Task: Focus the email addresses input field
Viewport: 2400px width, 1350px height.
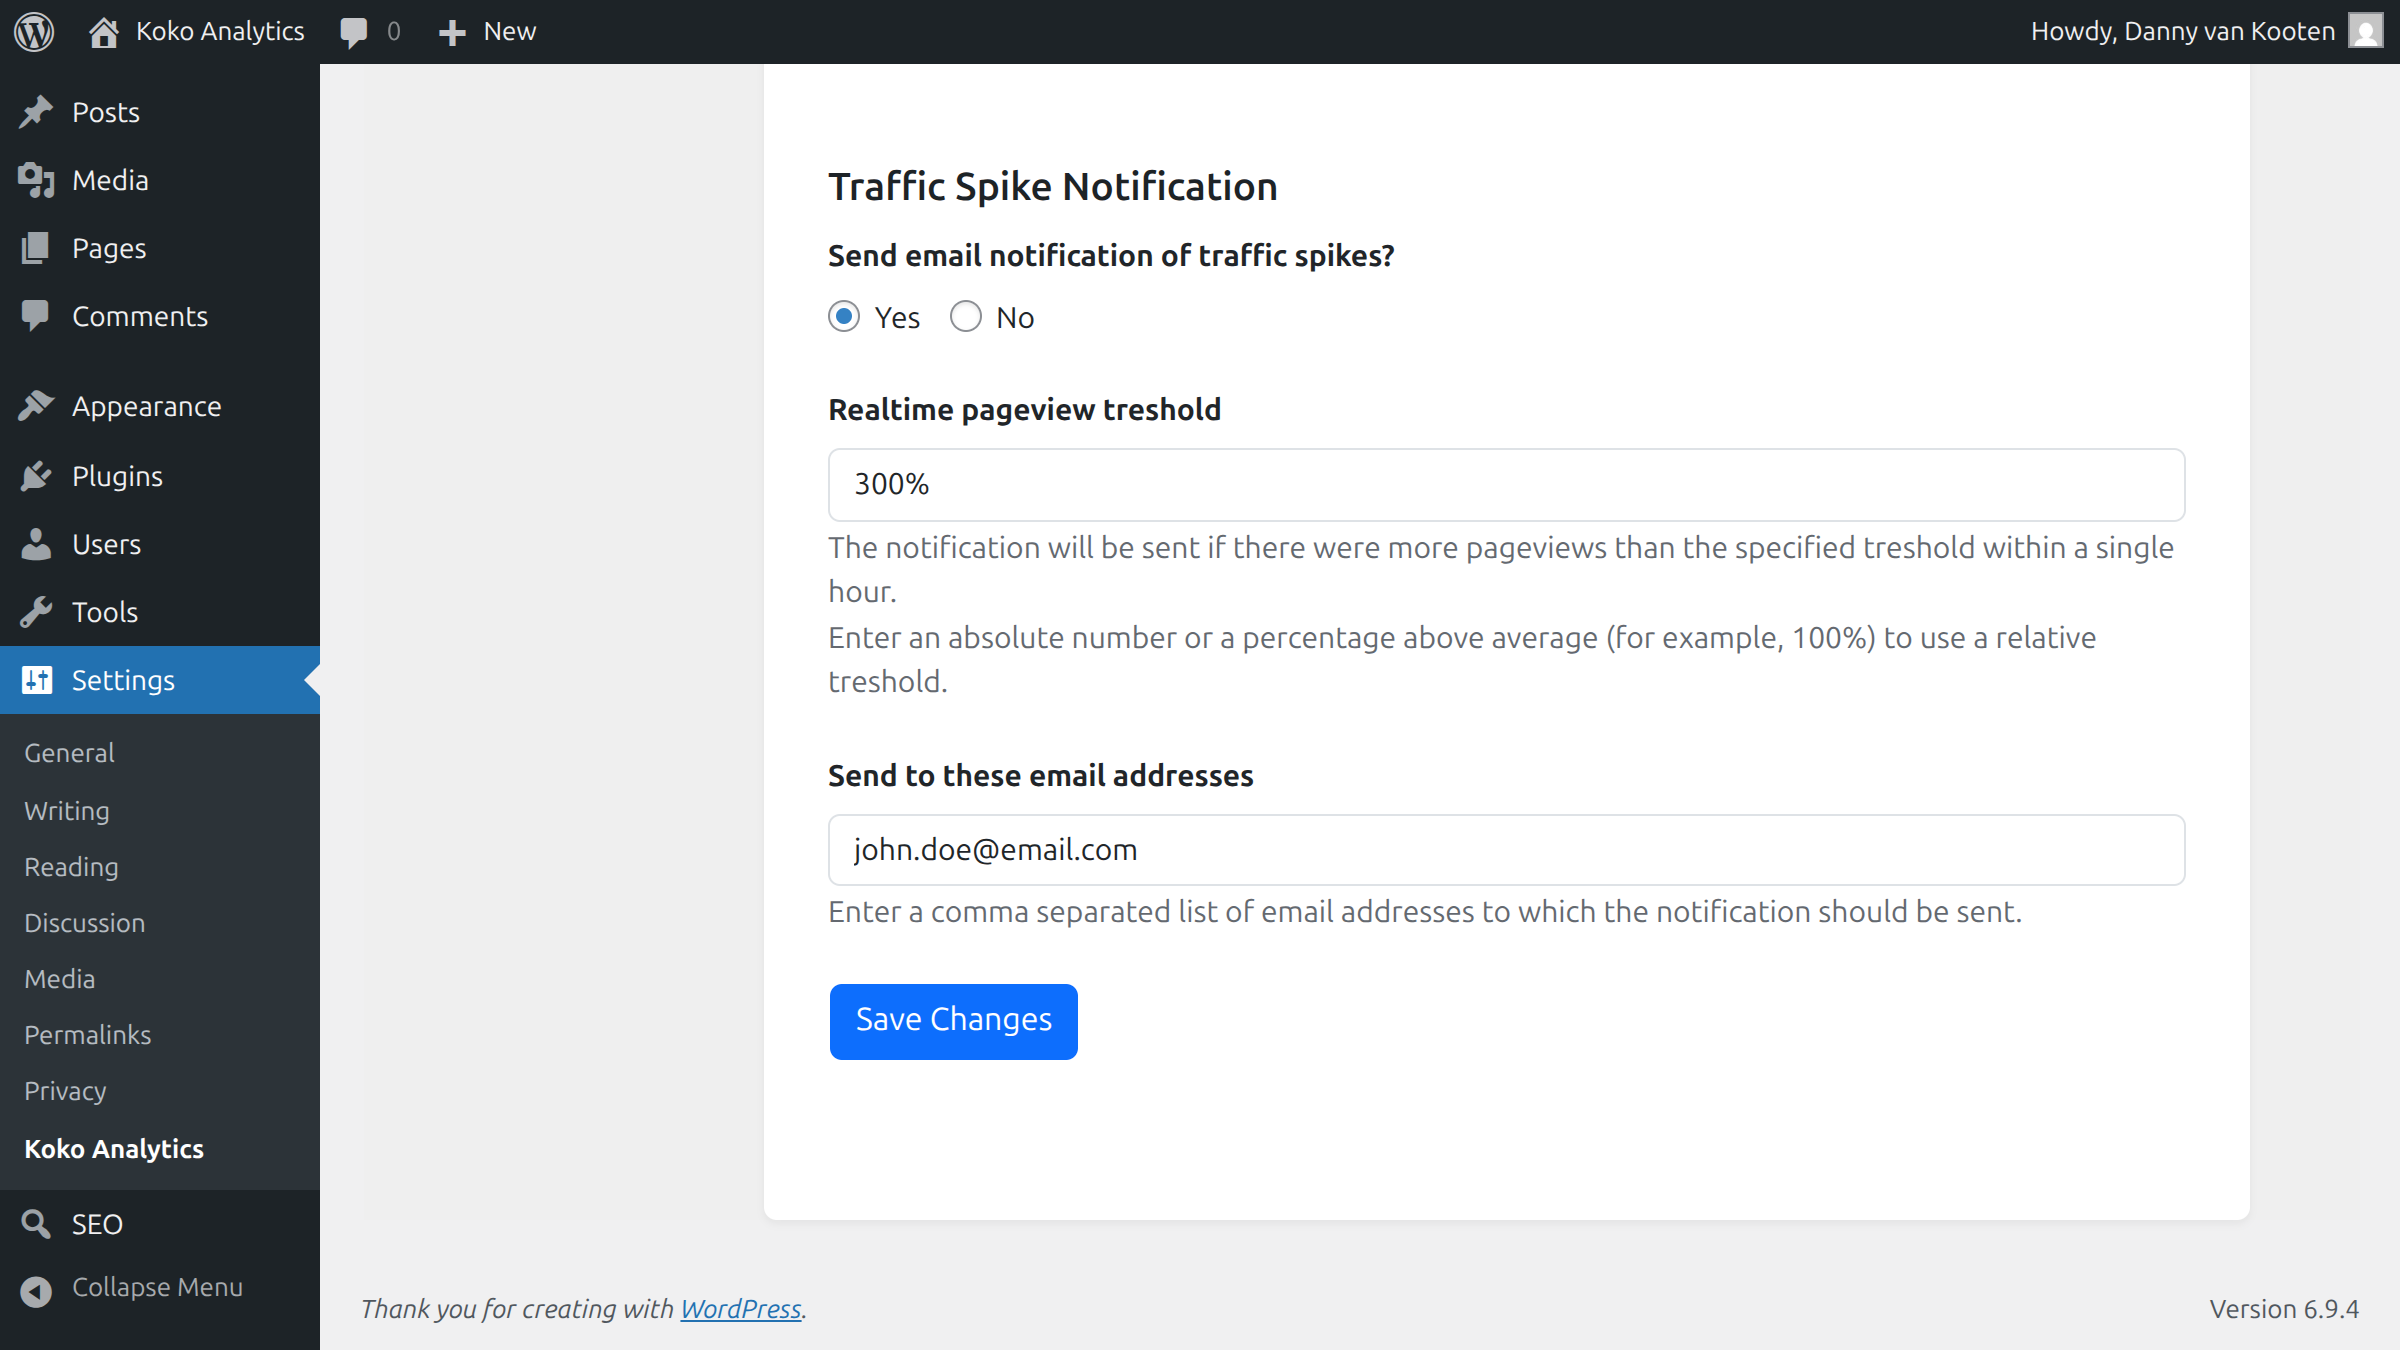Action: 1506,850
